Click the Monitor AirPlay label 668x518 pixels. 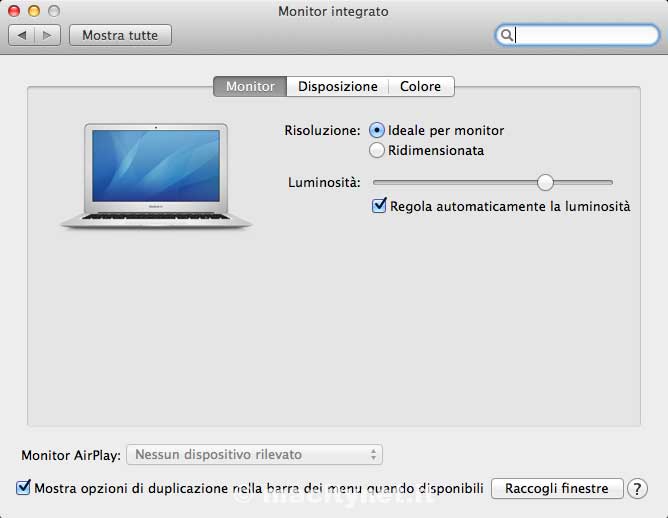71,455
